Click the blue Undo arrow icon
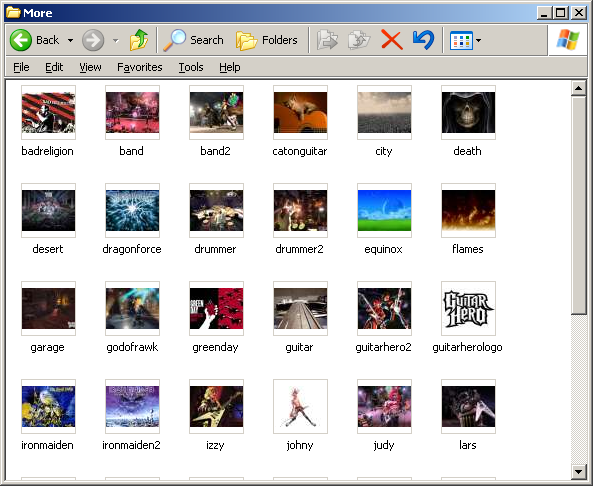This screenshot has width=593, height=486. [424, 40]
